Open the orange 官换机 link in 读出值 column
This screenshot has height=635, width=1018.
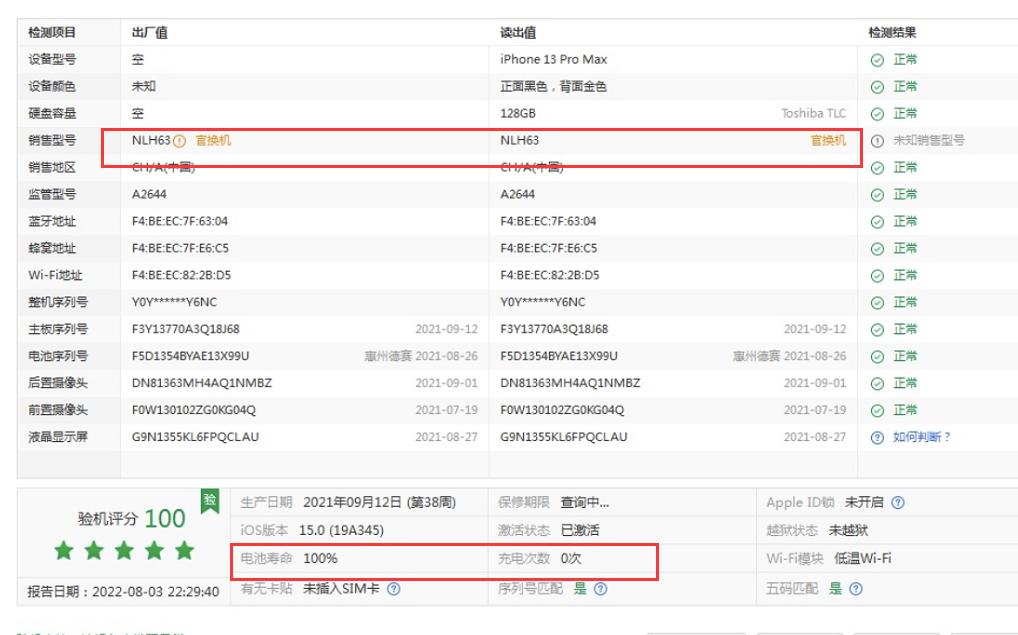pyautogui.click(x=830, y=140)
